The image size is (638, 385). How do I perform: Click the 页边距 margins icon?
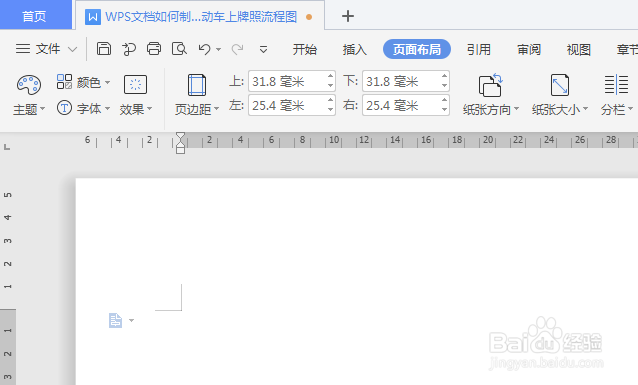click(x=197, y=85)
